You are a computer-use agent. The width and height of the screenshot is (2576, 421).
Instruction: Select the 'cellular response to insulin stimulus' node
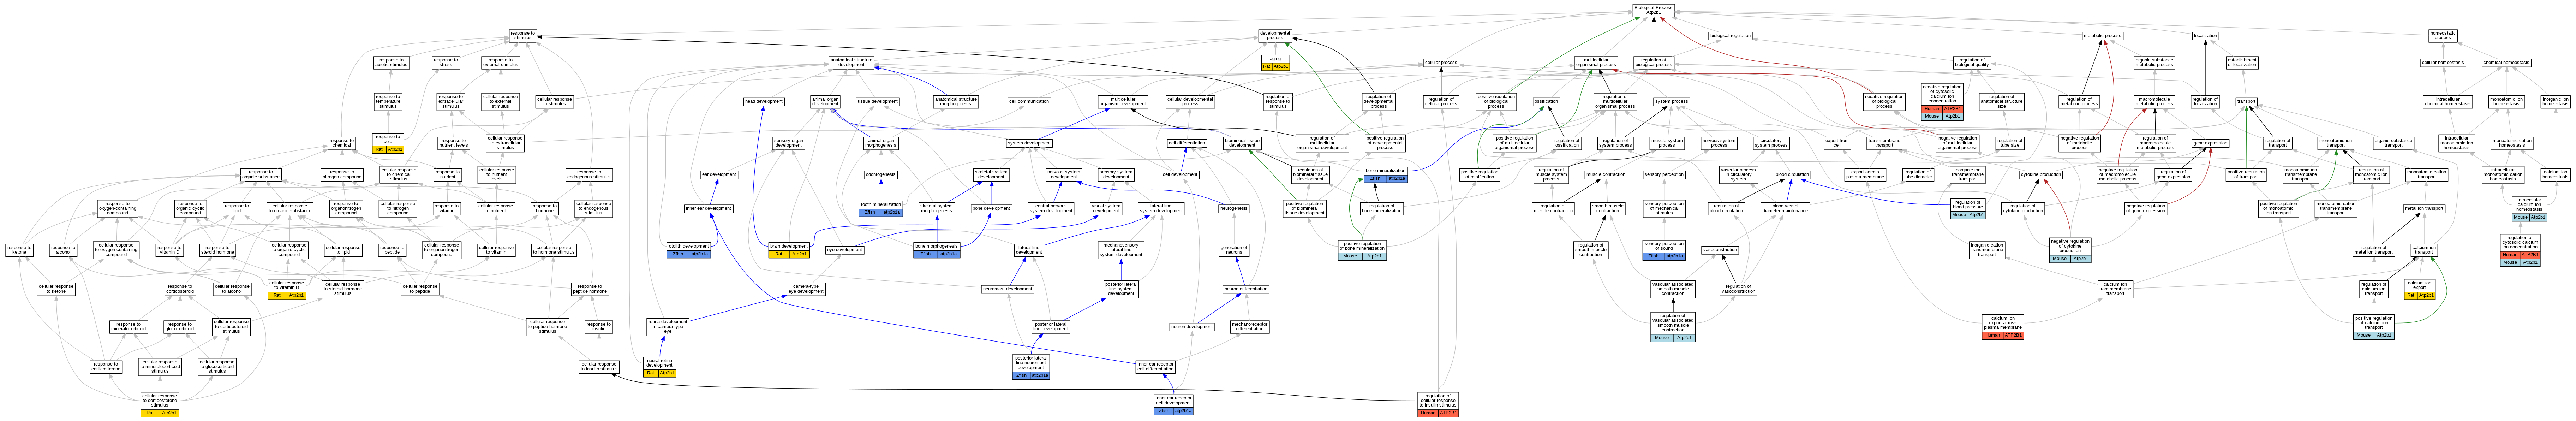click(599, 367)
